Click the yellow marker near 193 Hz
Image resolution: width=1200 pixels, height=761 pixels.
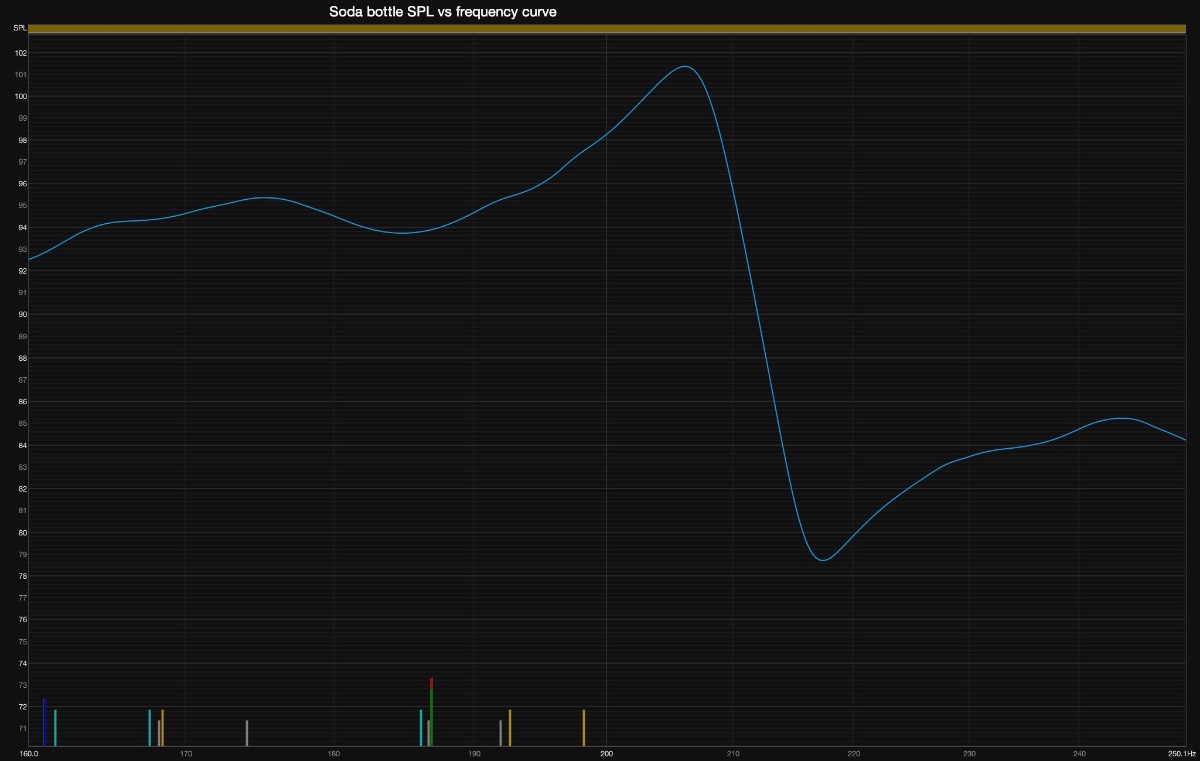point(510,727)
